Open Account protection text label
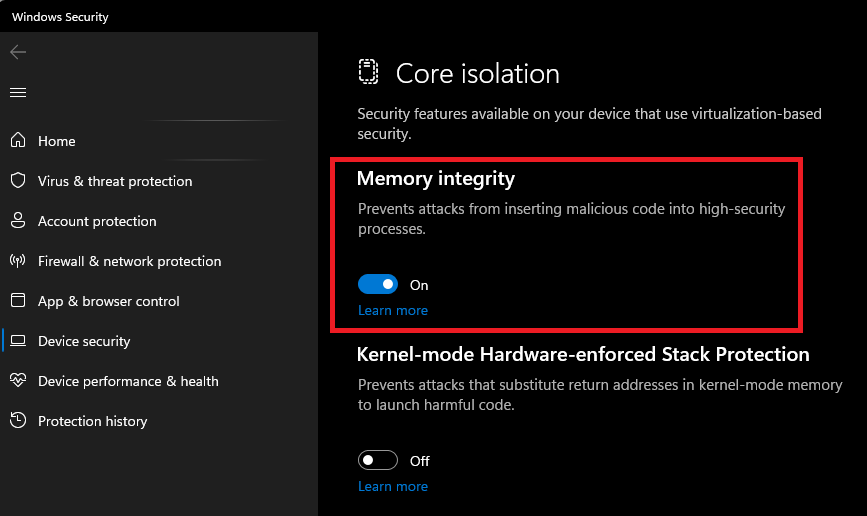This screenshot has width=867, height=516. coord(97,221)
